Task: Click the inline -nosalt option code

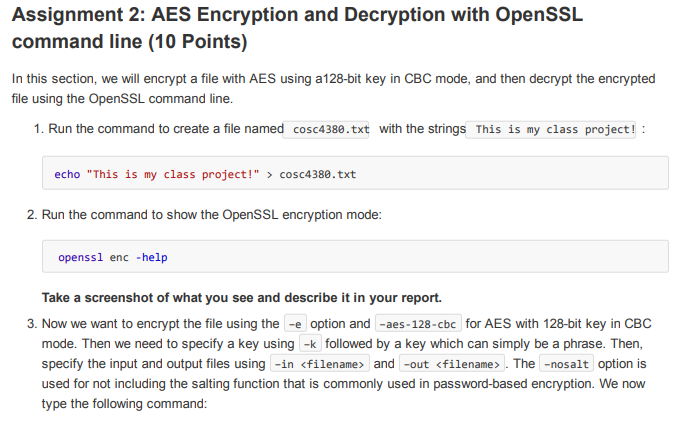Action: (x=566, y=364)
